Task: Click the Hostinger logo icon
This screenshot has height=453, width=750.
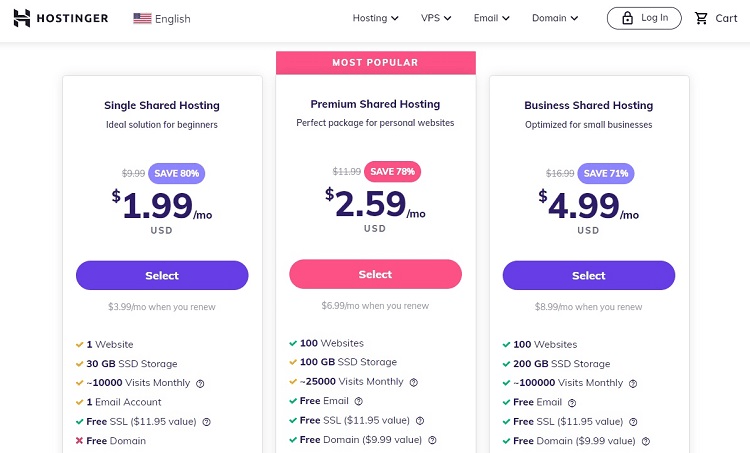Action: click(x=22, y=18)
